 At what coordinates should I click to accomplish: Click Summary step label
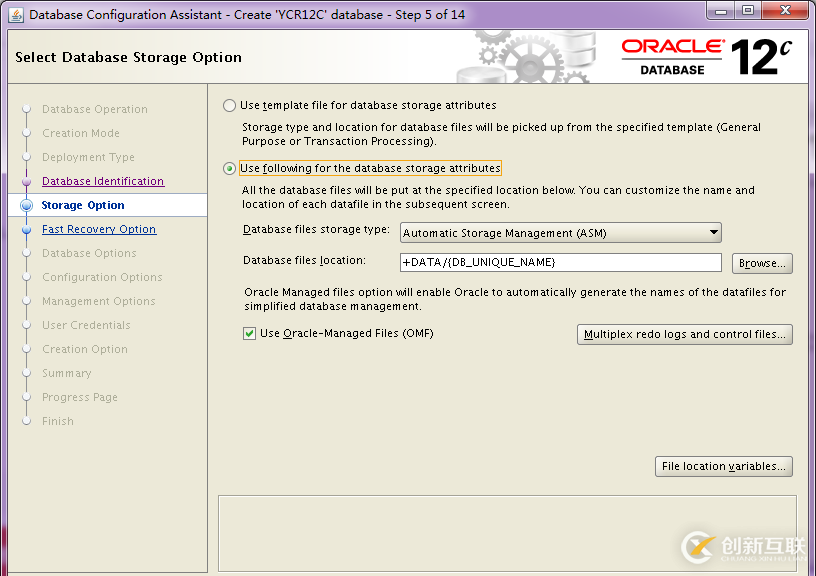point(67,373)
